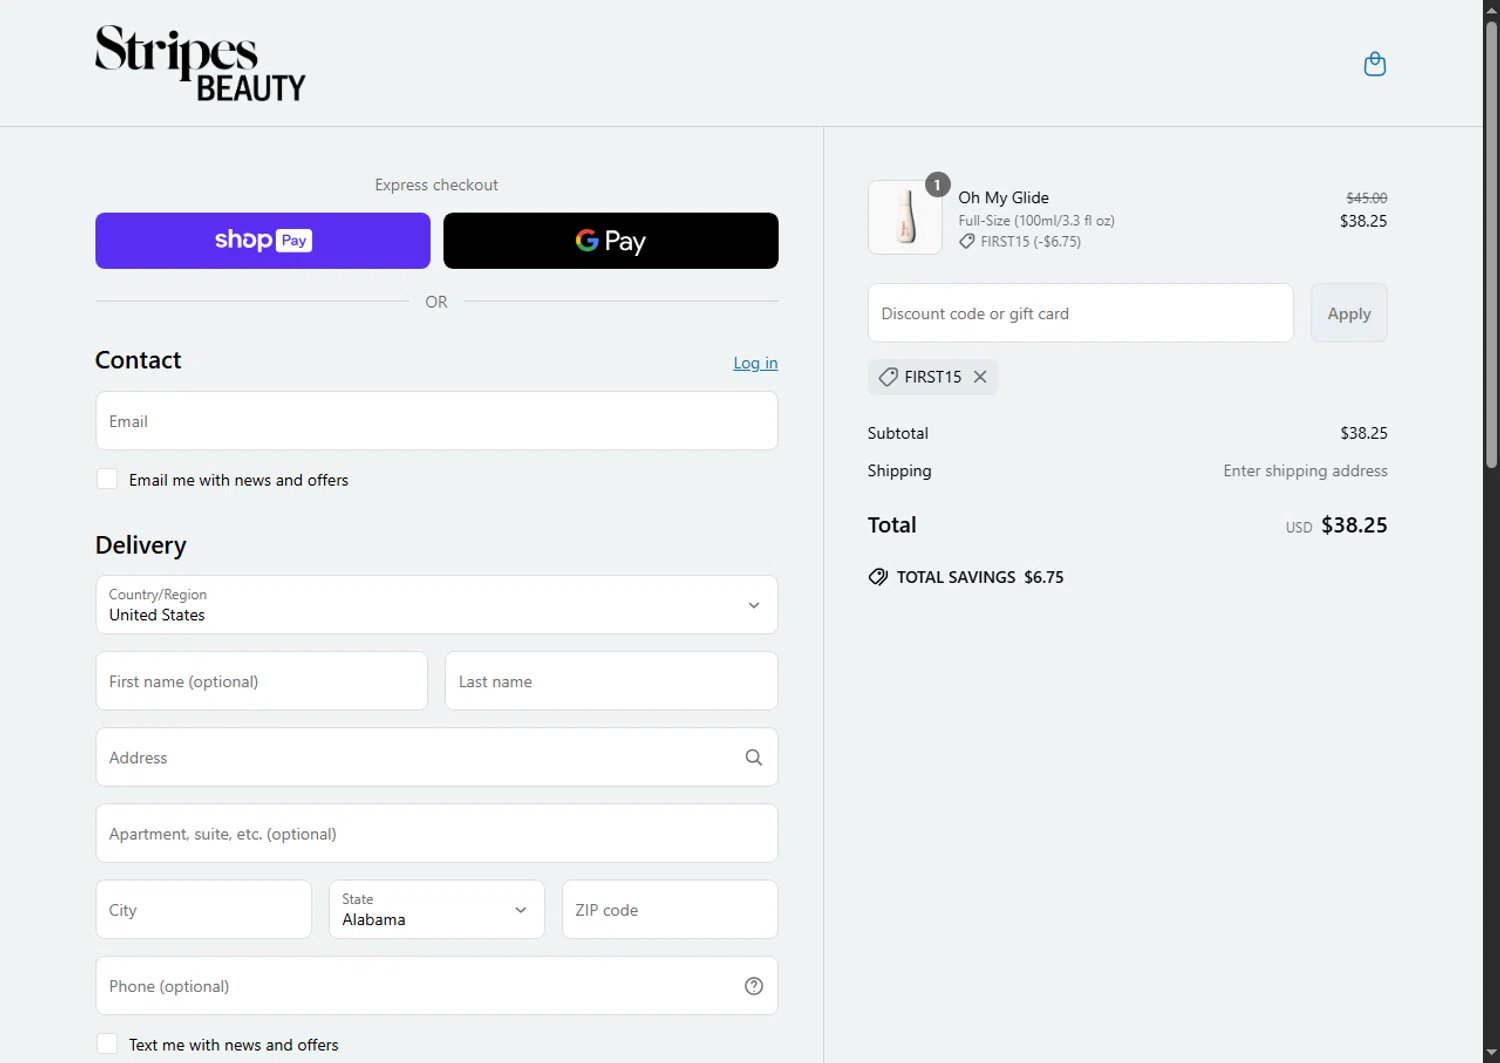Click the TOTAL SAVINGS $6.75 text
Screen dimensions: 1500x1063
click(x=980, y=577)
